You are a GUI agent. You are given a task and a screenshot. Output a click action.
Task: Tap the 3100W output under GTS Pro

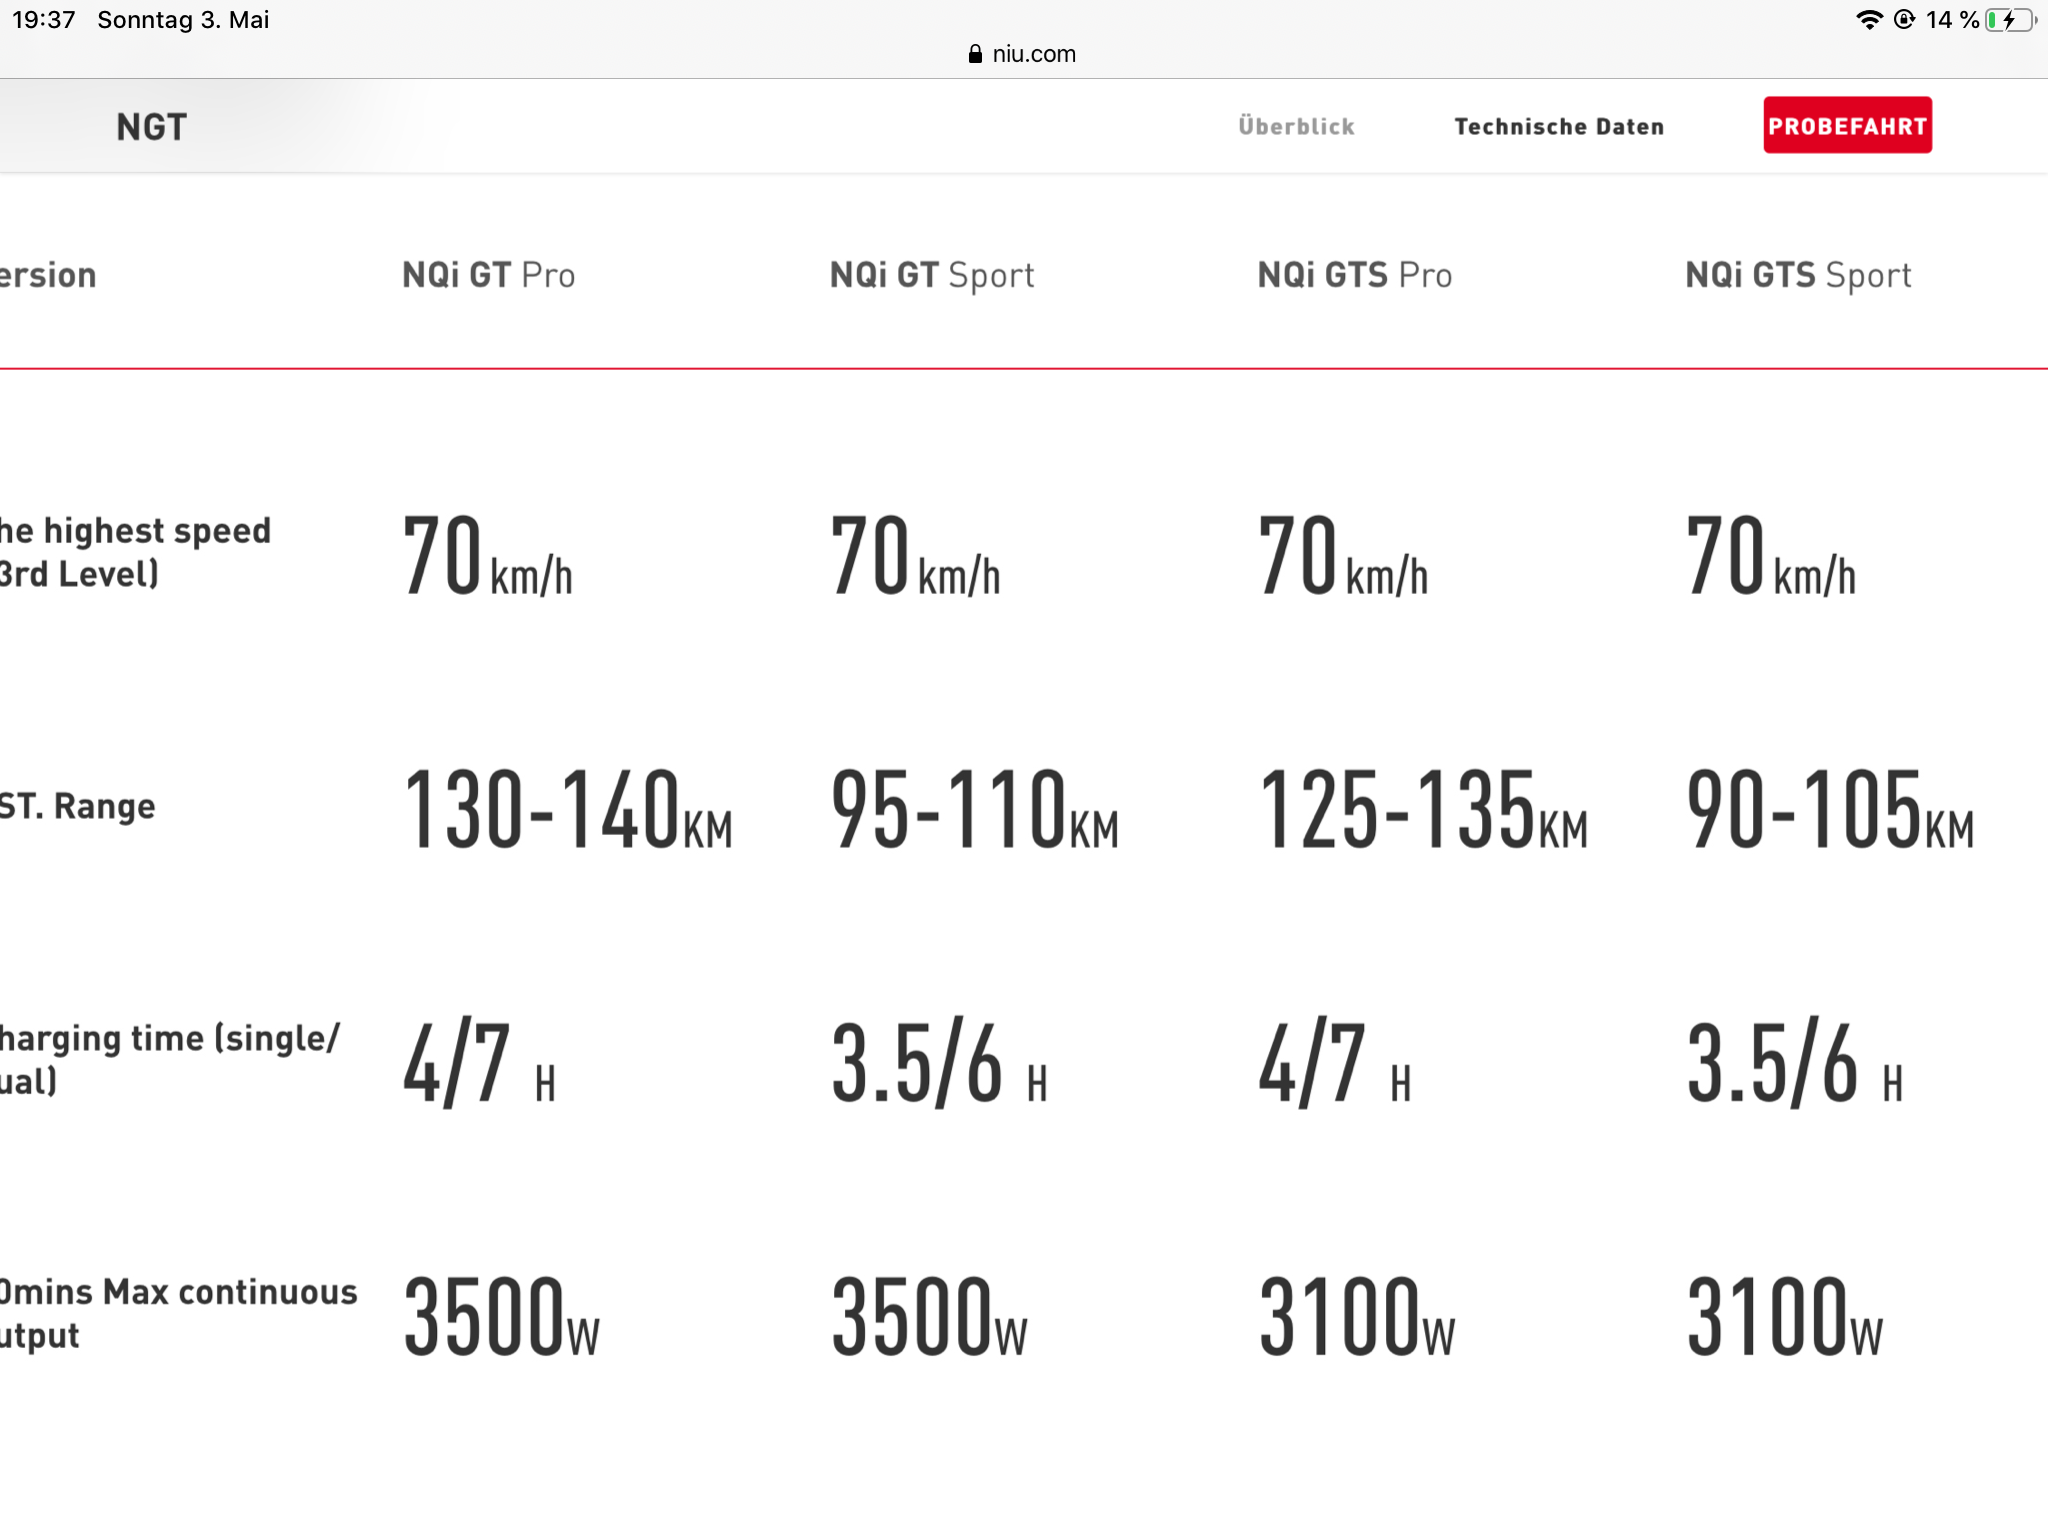[x=1357, y=1317]
